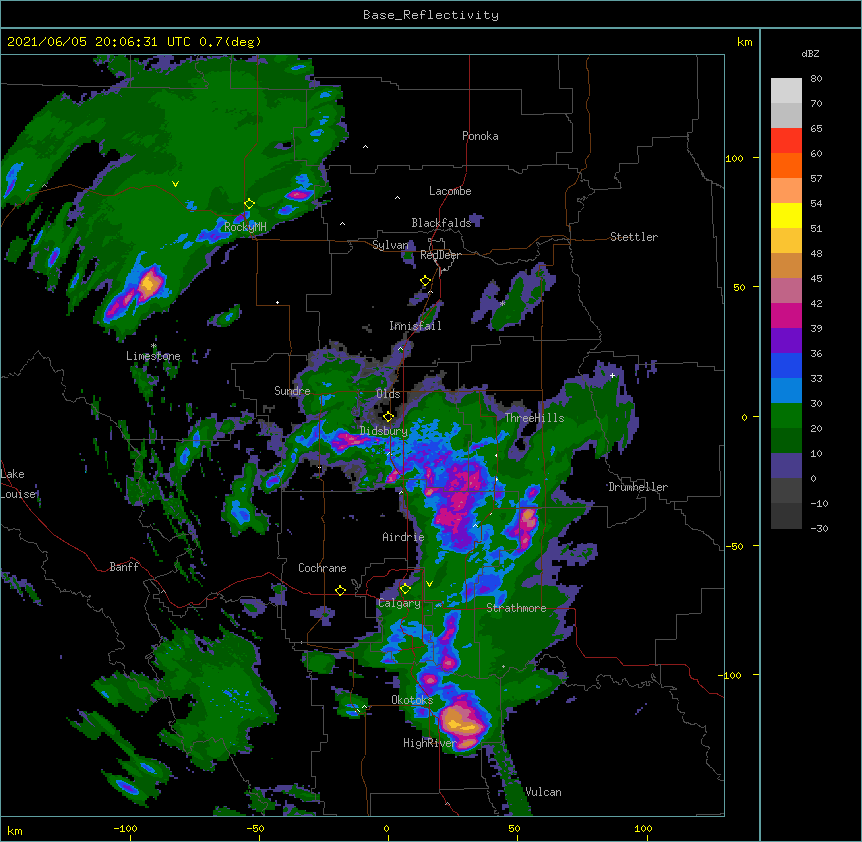Click the Base_Reflectivity title
Viewport: 862px width, 842px height.
click(x=431, y=15)
